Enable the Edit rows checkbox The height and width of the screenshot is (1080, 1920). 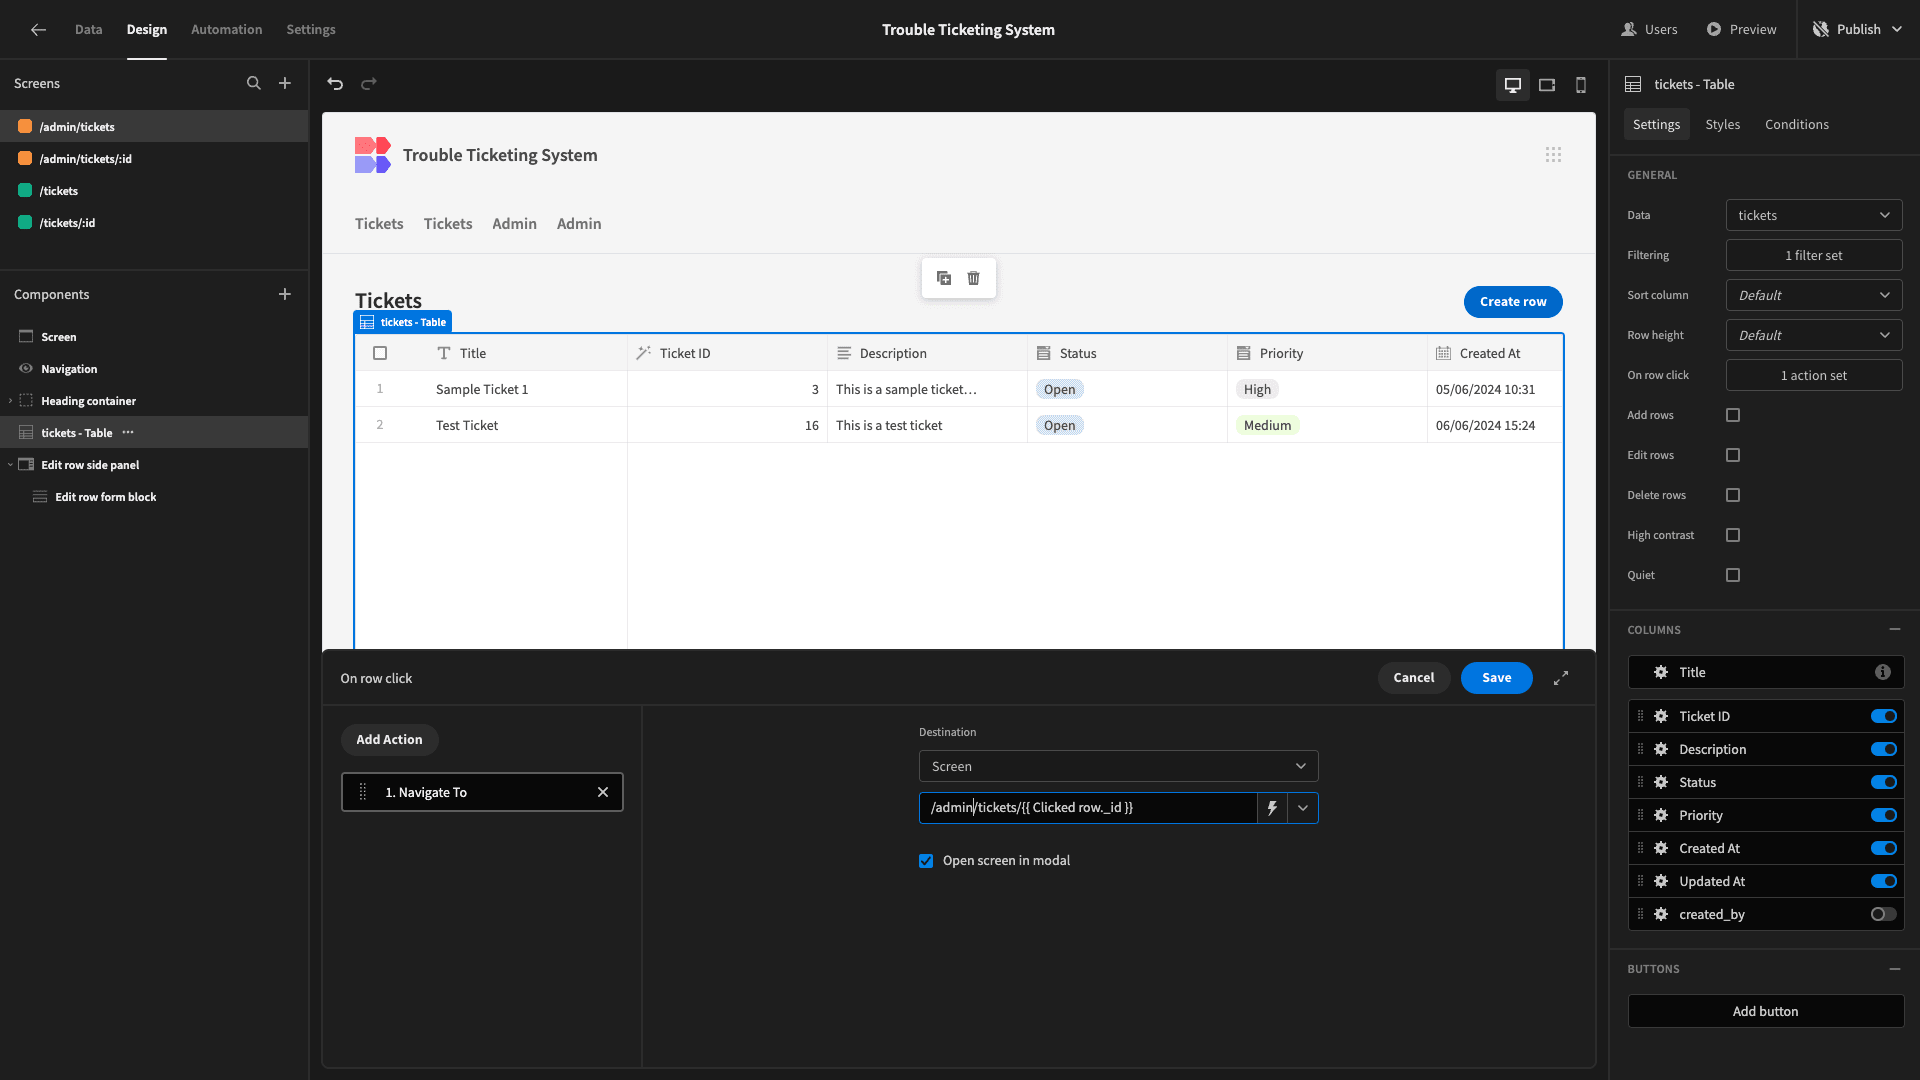(1733, 455)
